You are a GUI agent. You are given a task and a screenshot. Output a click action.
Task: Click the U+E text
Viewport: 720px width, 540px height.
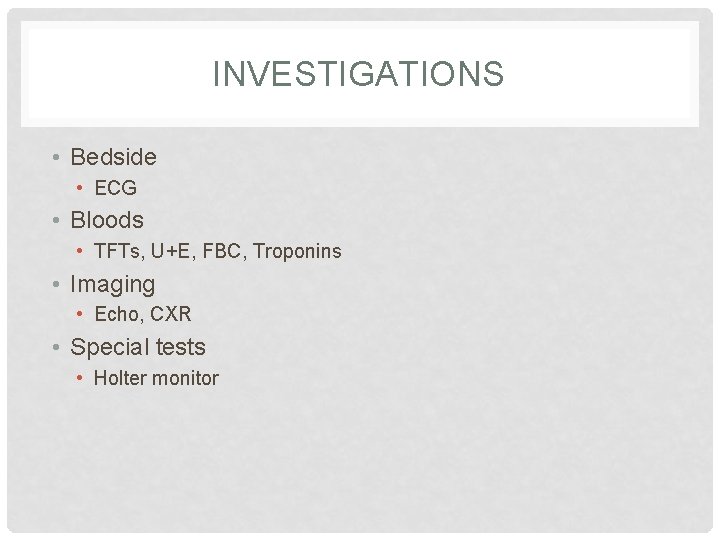(x=173, y=251)
